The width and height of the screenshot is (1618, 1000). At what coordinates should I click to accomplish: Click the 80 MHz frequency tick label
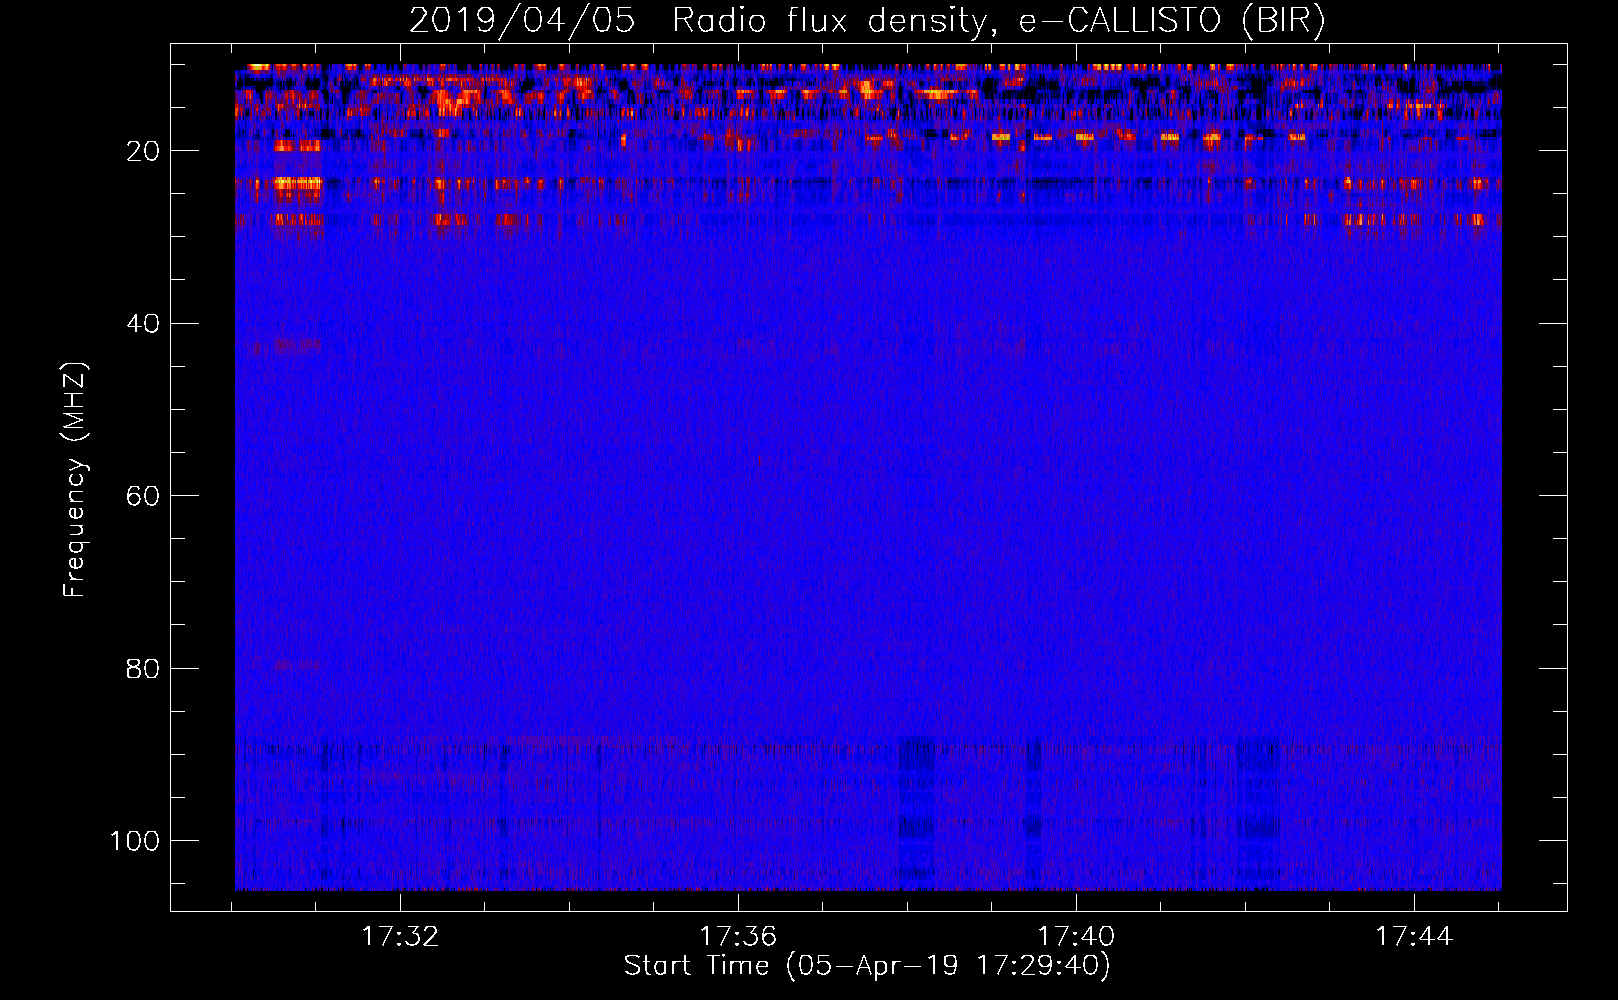[x=144, y=668]
